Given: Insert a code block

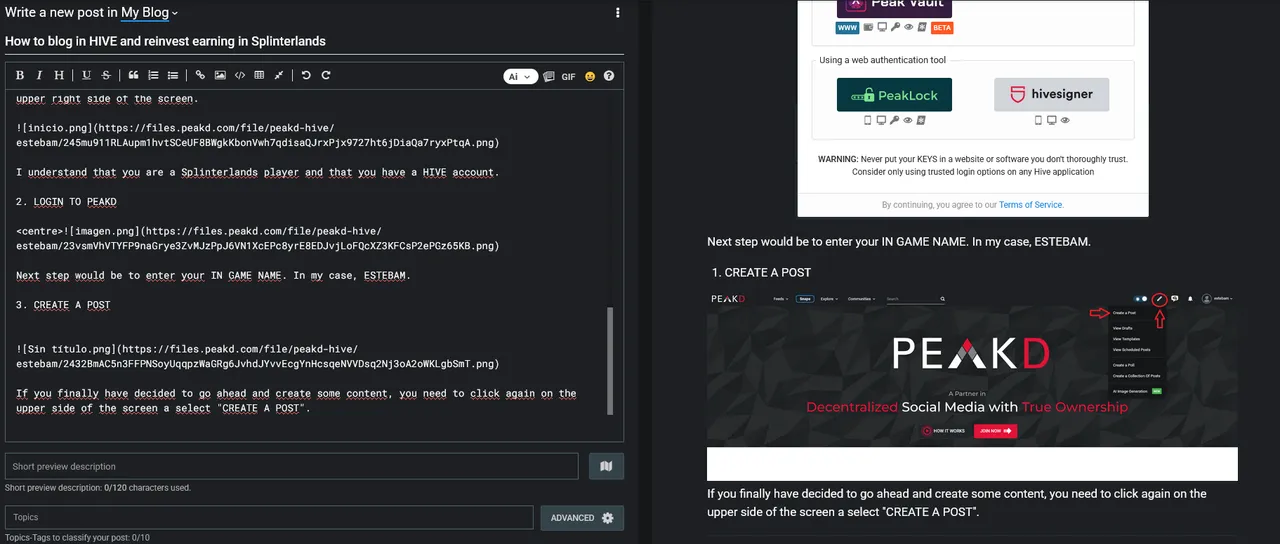Looking at the screenshot, I should click(x=240, y=76).
